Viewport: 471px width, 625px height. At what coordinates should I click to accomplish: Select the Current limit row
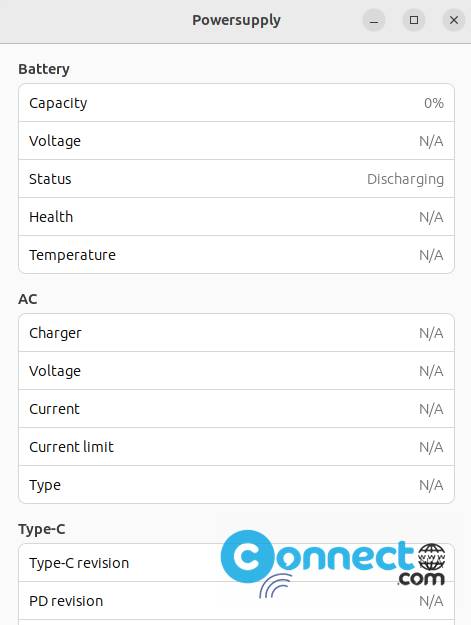(x=236, y=447)
